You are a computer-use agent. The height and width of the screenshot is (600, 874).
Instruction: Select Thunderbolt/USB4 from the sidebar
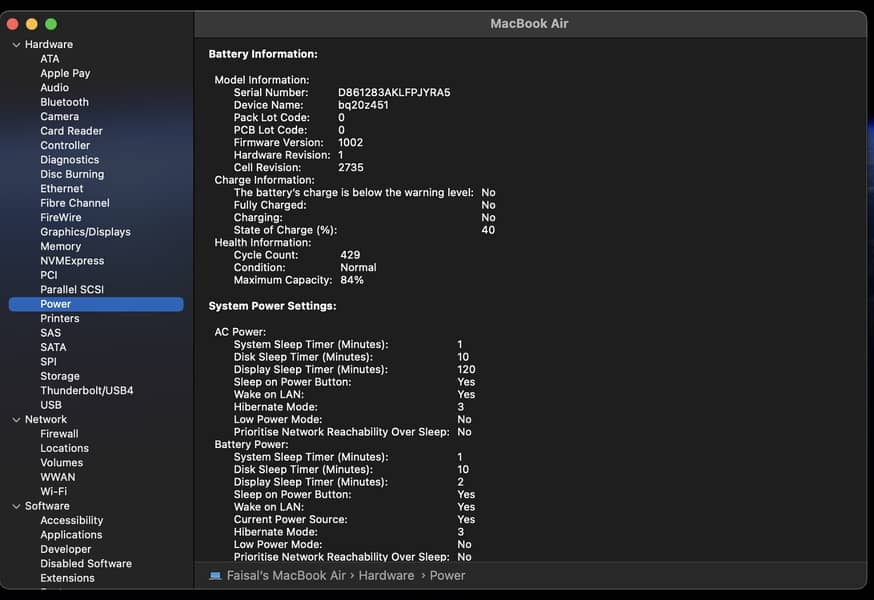(86, 391)
